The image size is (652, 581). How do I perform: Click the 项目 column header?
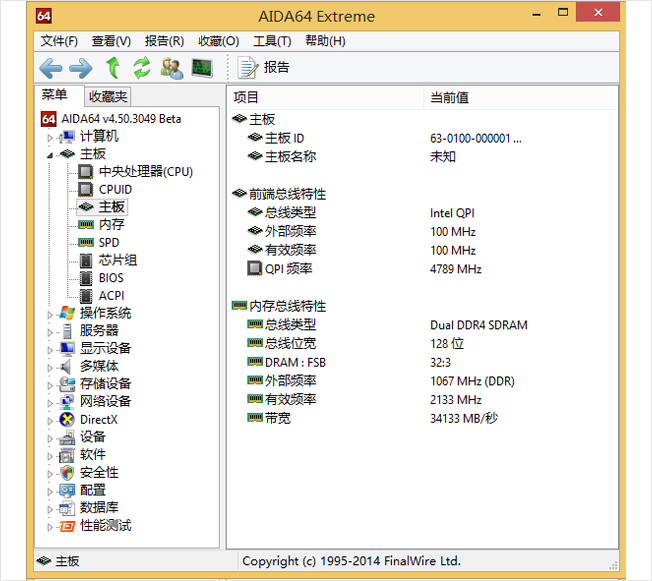[x=325, y=98]
